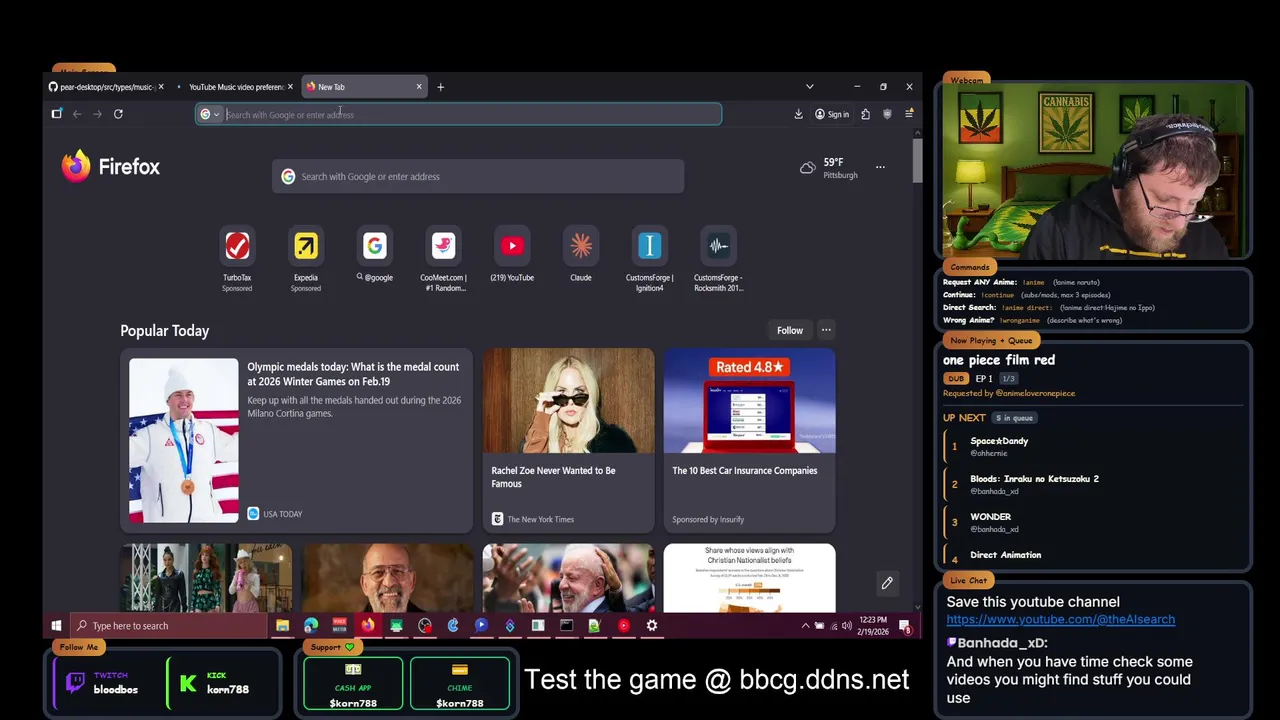The height and width of the screenshot is (720, 1280).
Task: Open Firefox sidebar toggle icon
Action: tap(57, 114)
